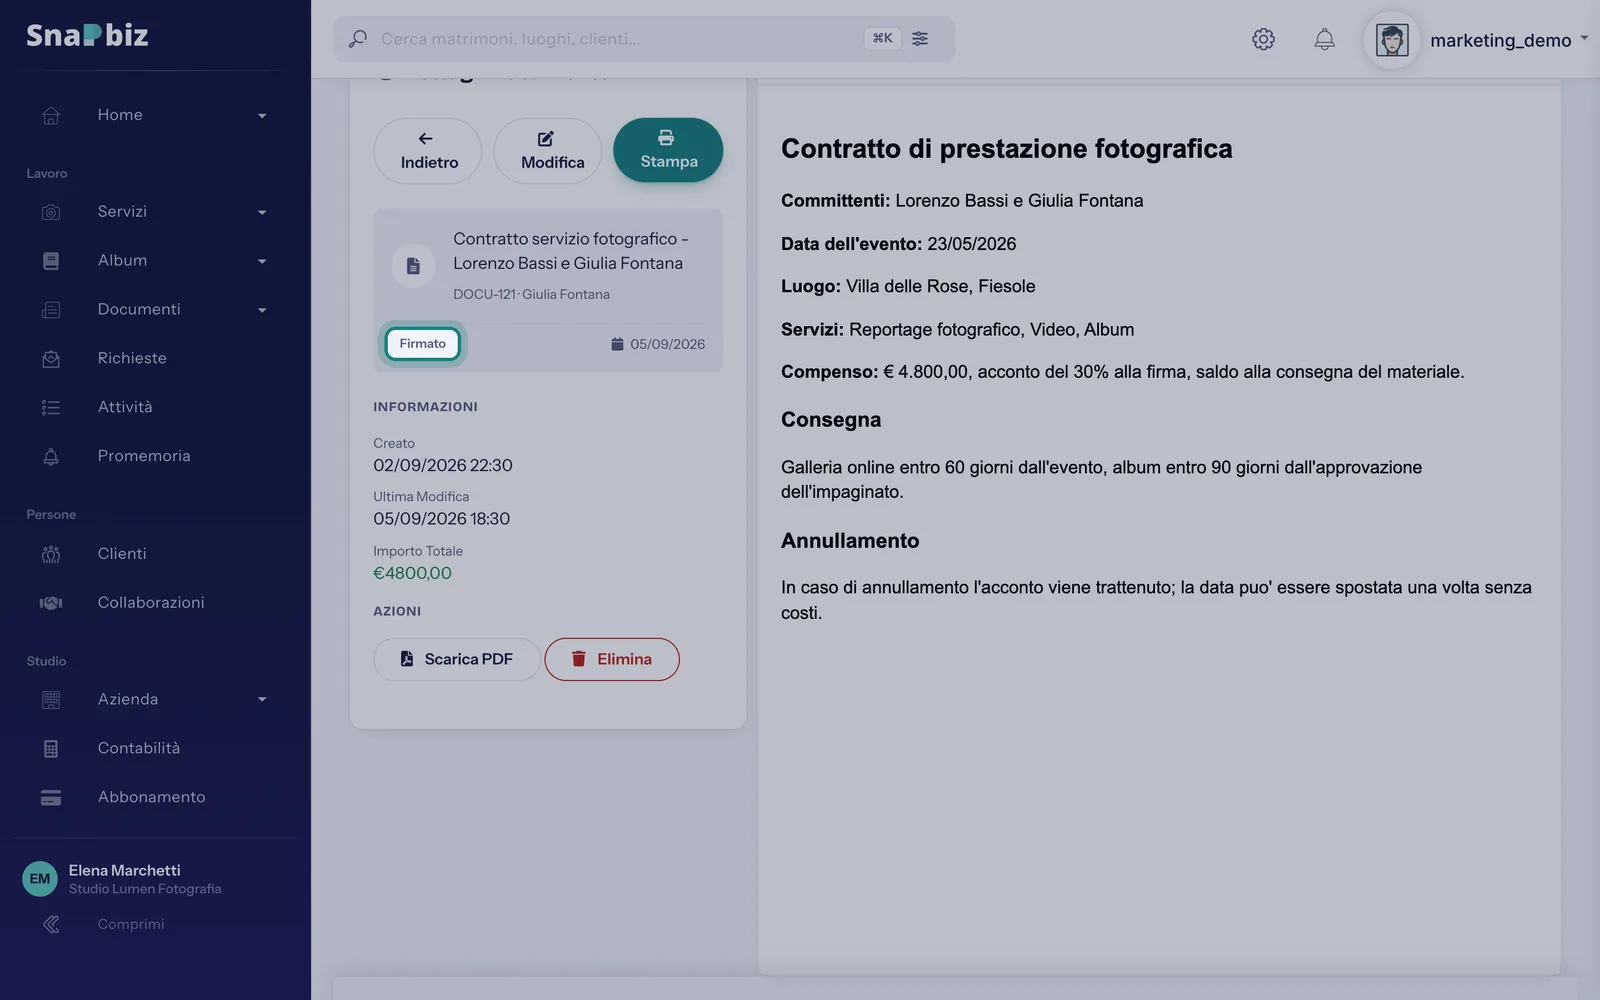Print contract with Stampa button

click(668, 150)
